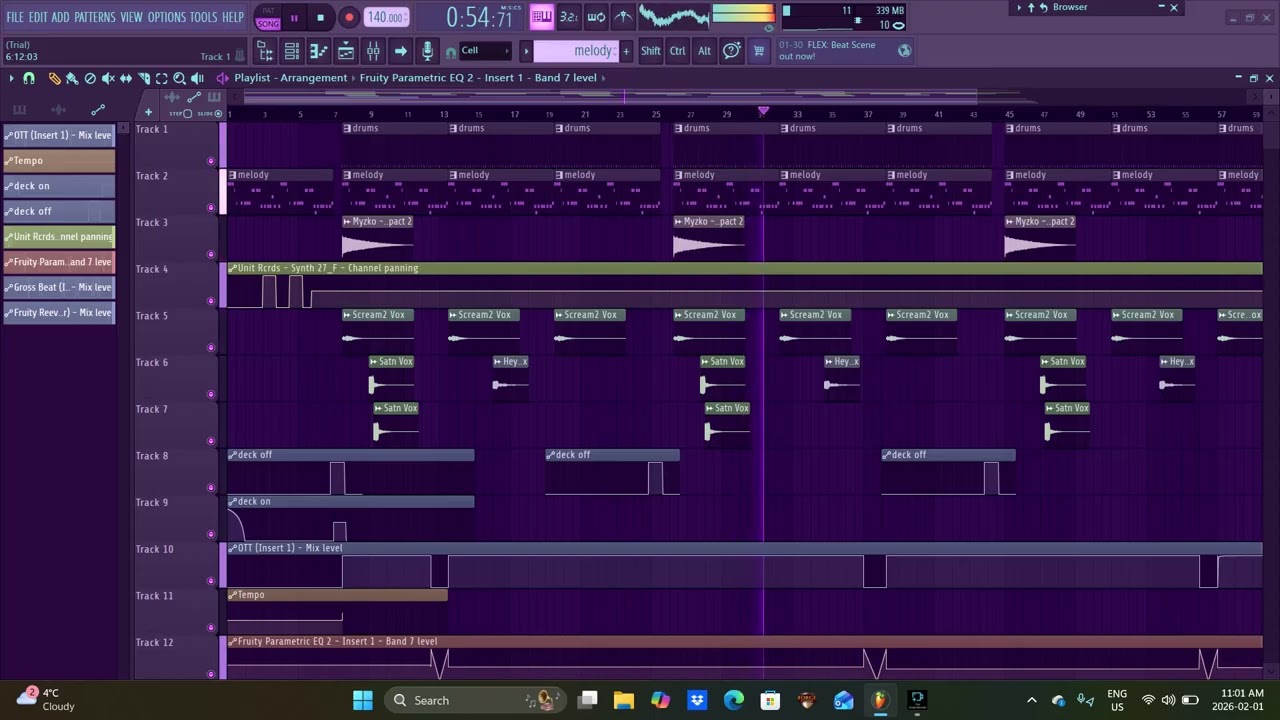The image size is (1280, 720).
Task: Open the melody pattern selector
Action: 577,51
